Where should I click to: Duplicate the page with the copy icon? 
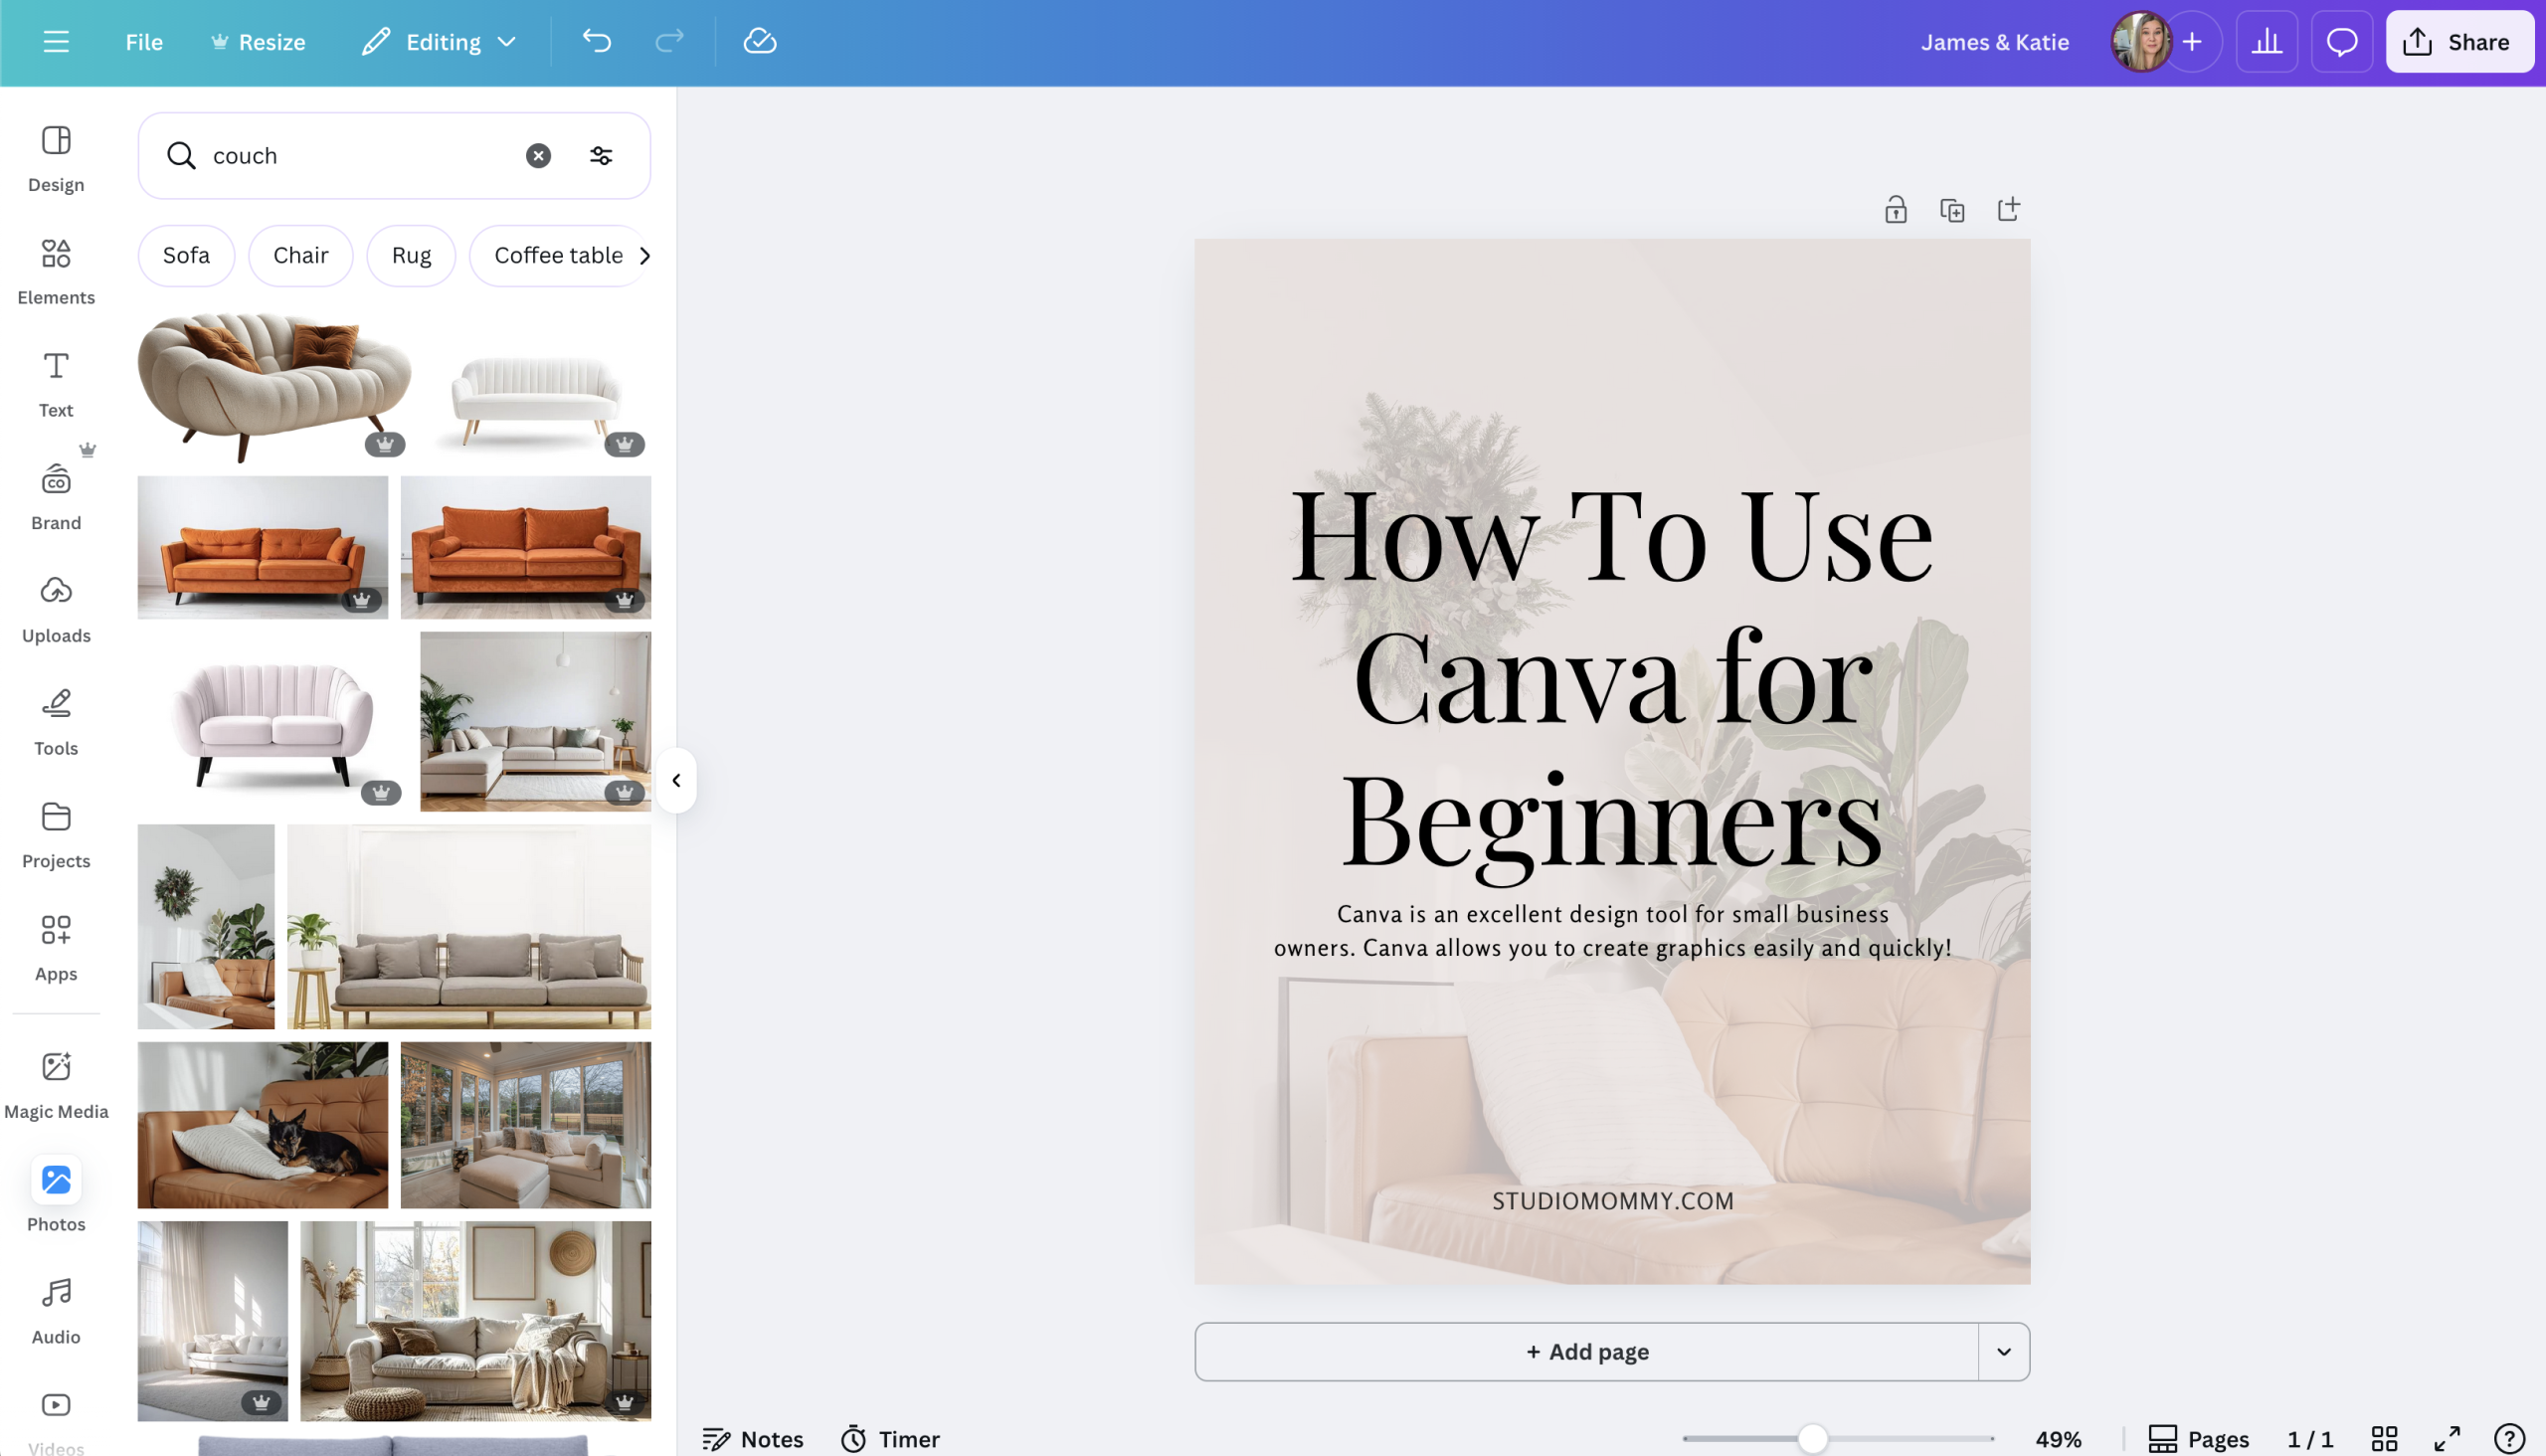1952,210
